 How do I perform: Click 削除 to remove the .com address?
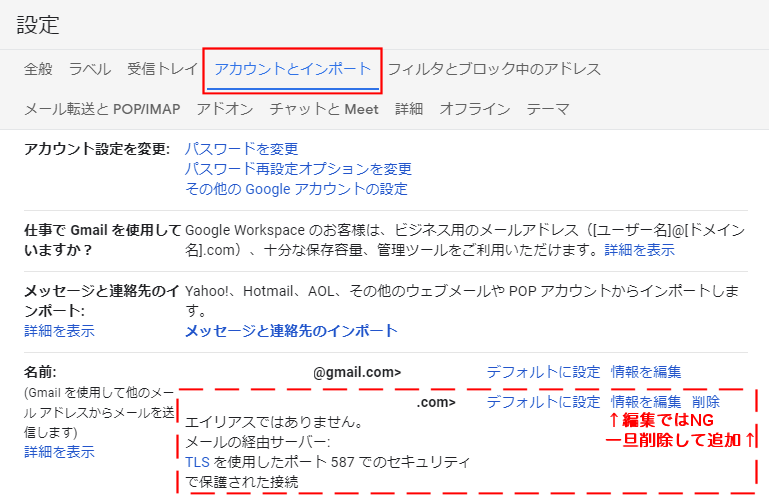pyautogui.click(x=706, y=402)
